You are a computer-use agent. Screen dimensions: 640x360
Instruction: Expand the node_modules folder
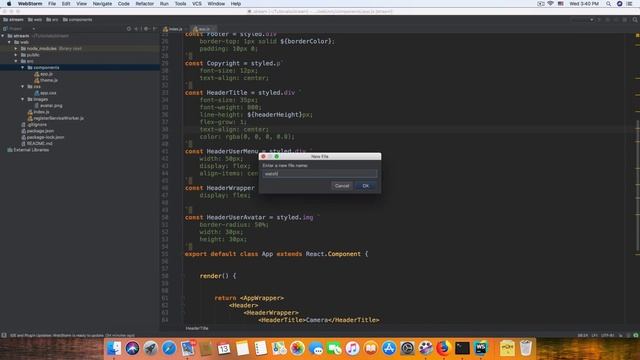[16, 49]
